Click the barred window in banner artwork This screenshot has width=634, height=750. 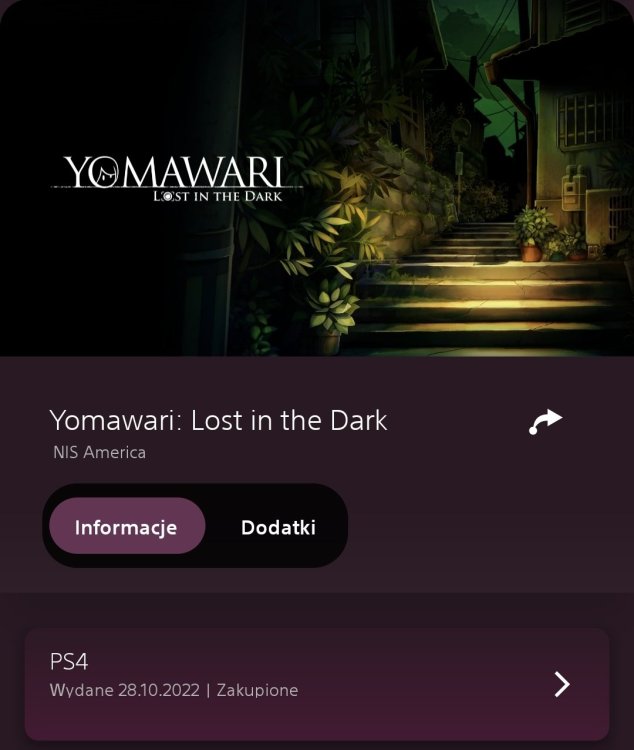593,121
